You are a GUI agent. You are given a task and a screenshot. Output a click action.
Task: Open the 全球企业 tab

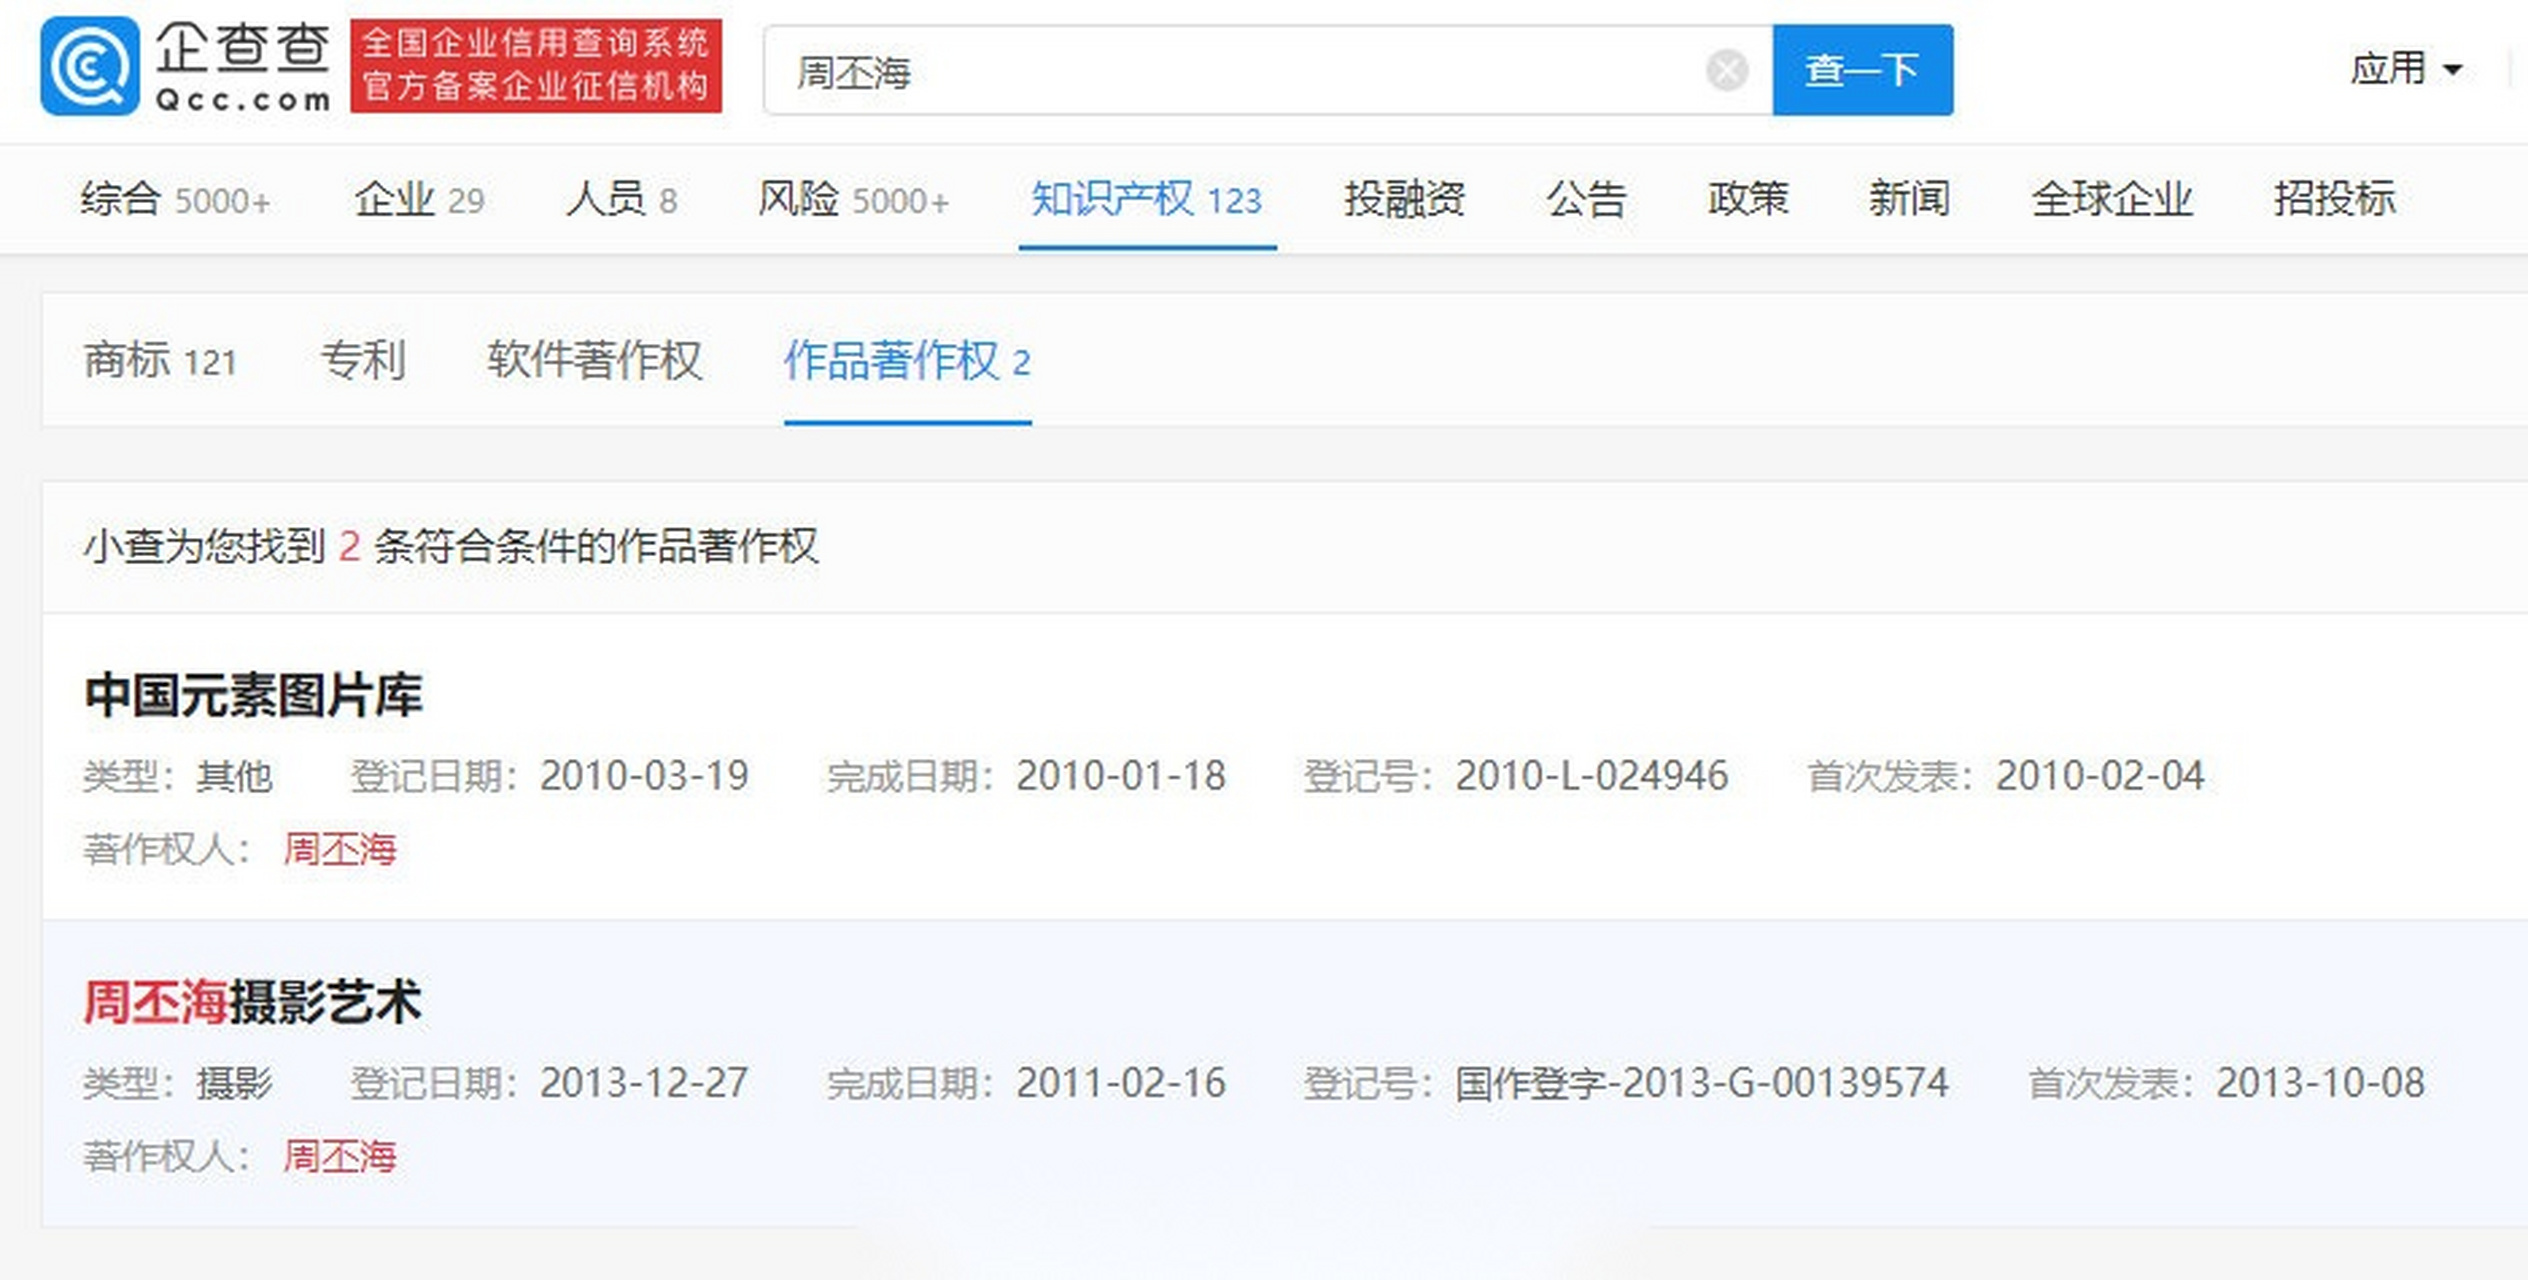click(x=2111, y=199)
